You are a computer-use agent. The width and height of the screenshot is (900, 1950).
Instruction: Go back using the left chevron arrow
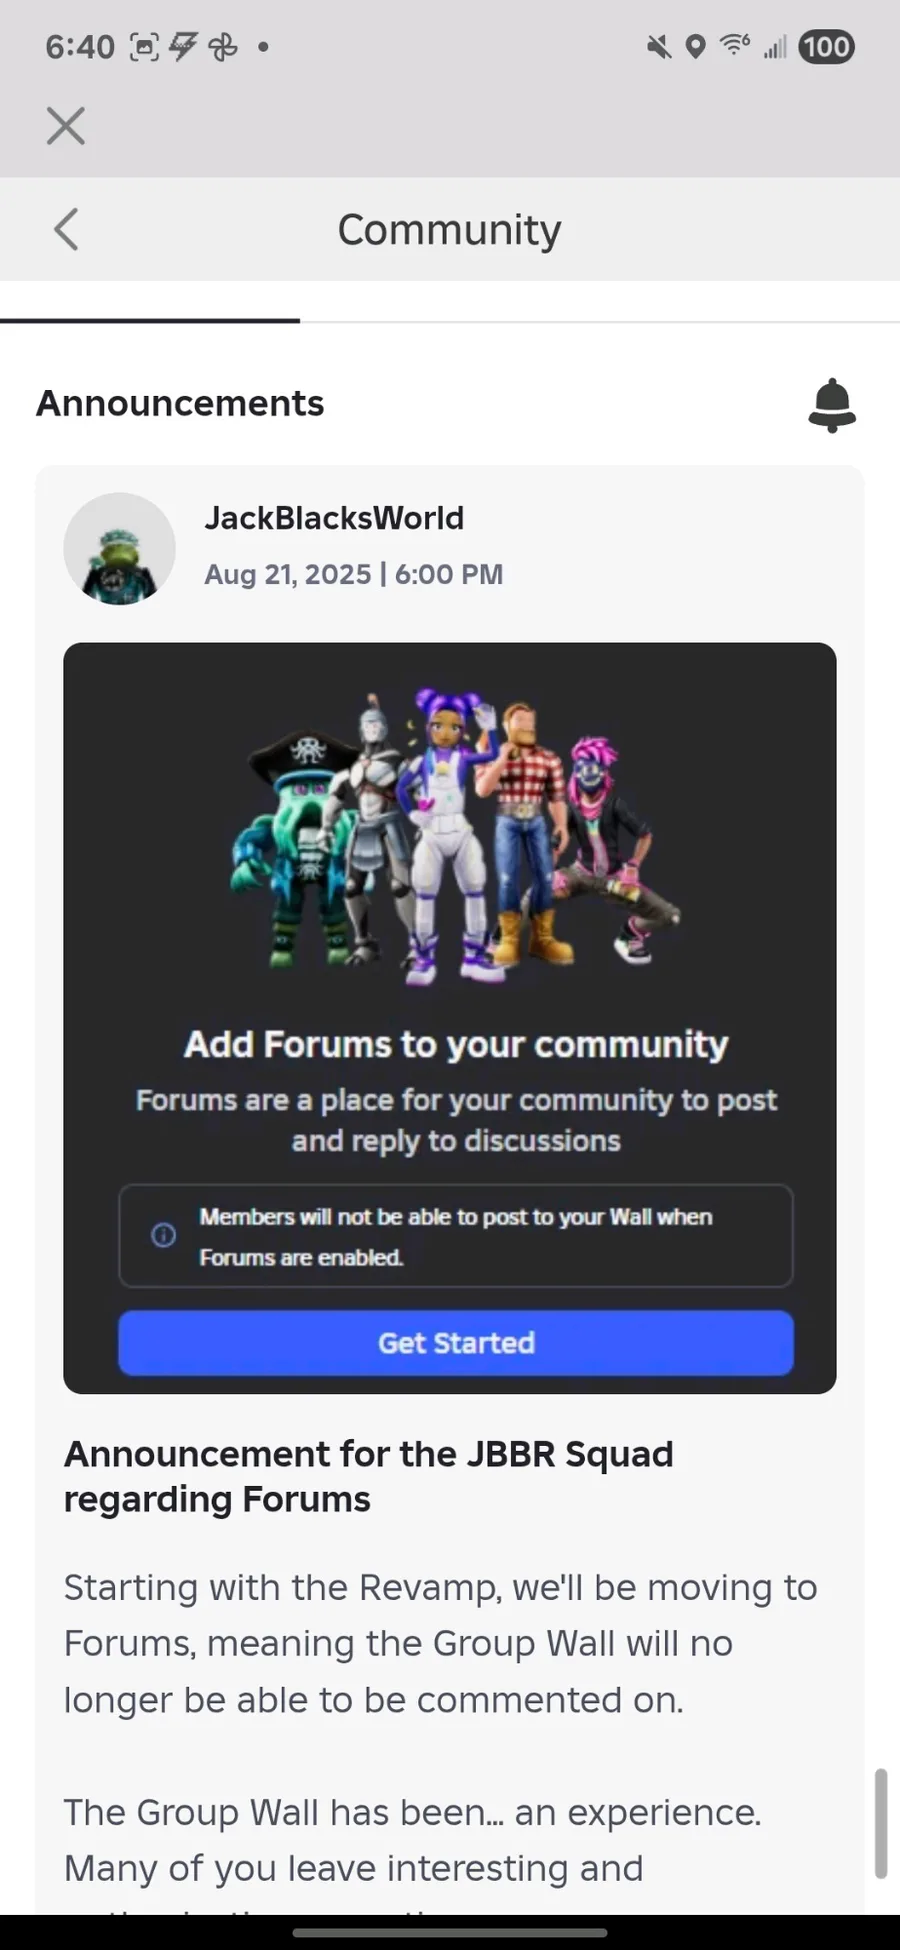(66, 229)
